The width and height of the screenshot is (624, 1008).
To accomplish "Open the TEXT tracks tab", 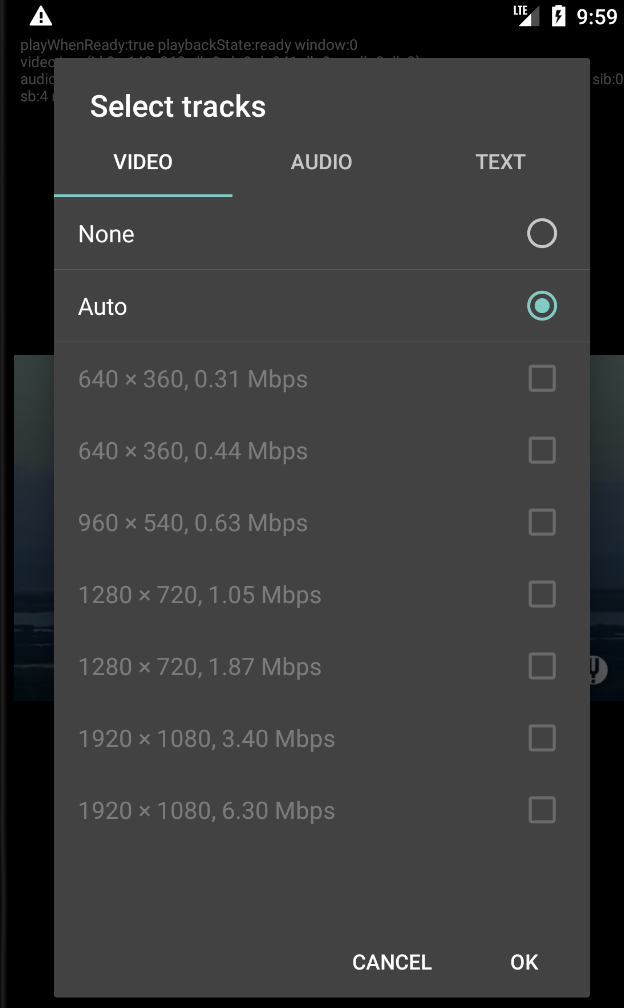I will (x=500, y=162).
